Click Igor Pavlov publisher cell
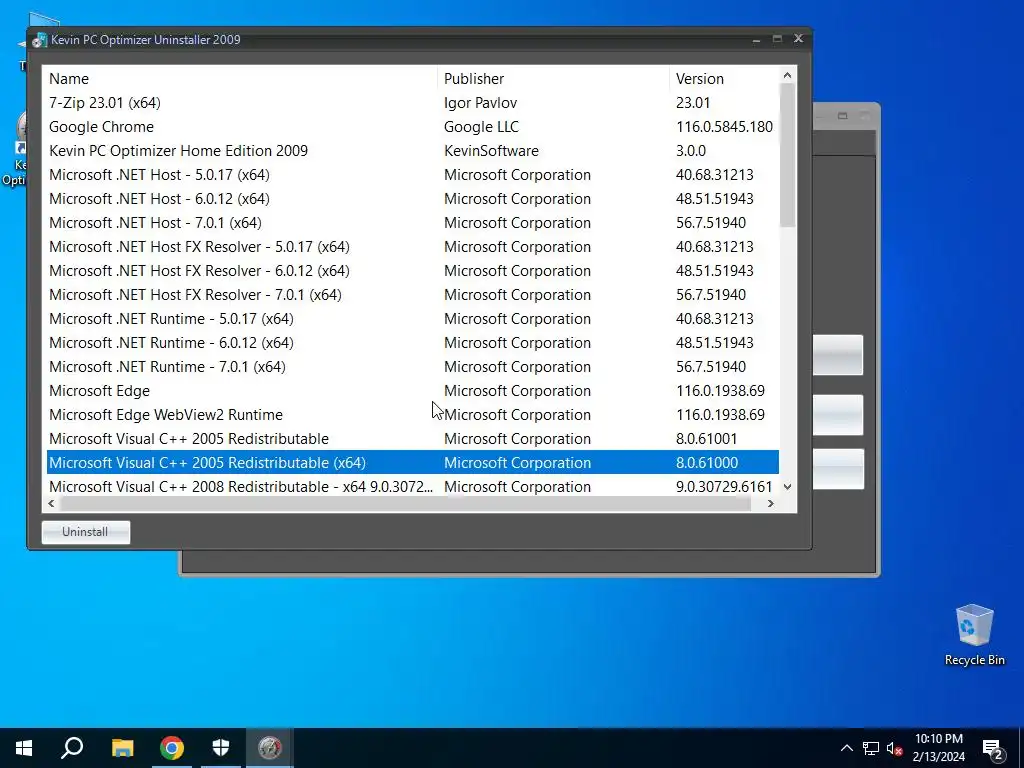Screen dimensions: 1024x768 click(481, 103)
